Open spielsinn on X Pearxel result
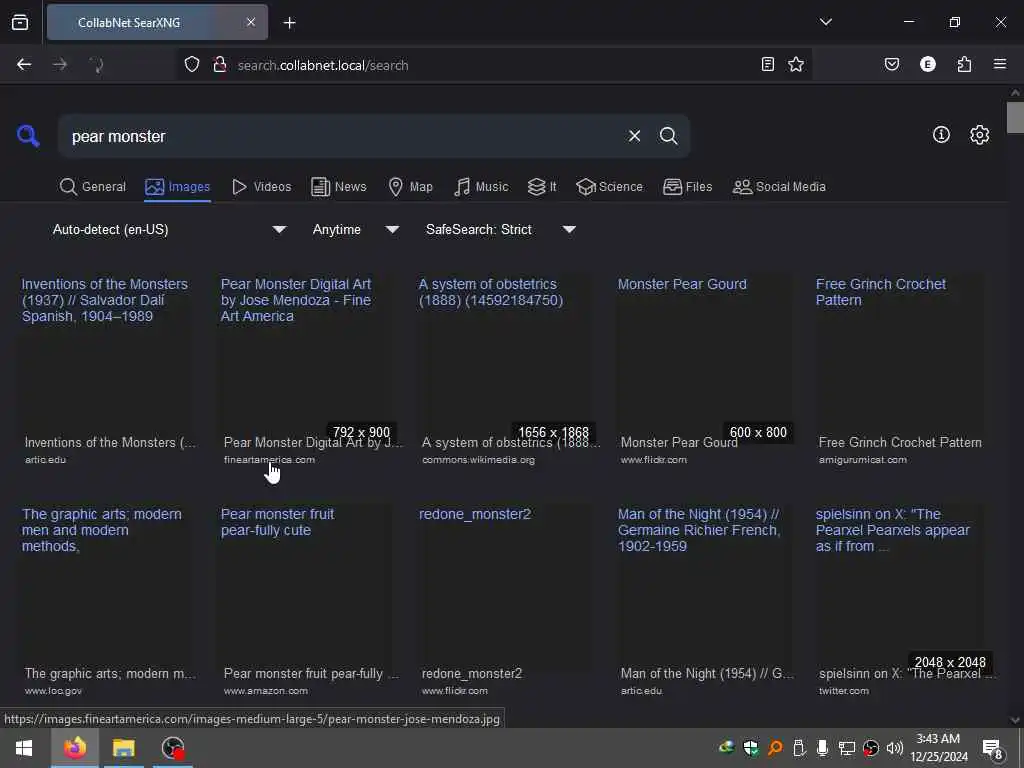The height and width of the screenshot is (768, 1024). tap(892, 530)
